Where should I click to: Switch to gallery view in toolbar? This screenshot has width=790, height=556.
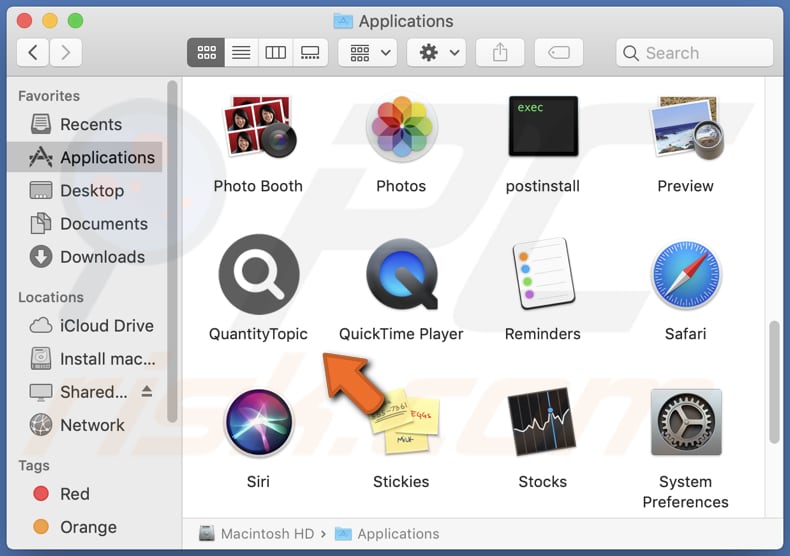click(x=310, y=52)
